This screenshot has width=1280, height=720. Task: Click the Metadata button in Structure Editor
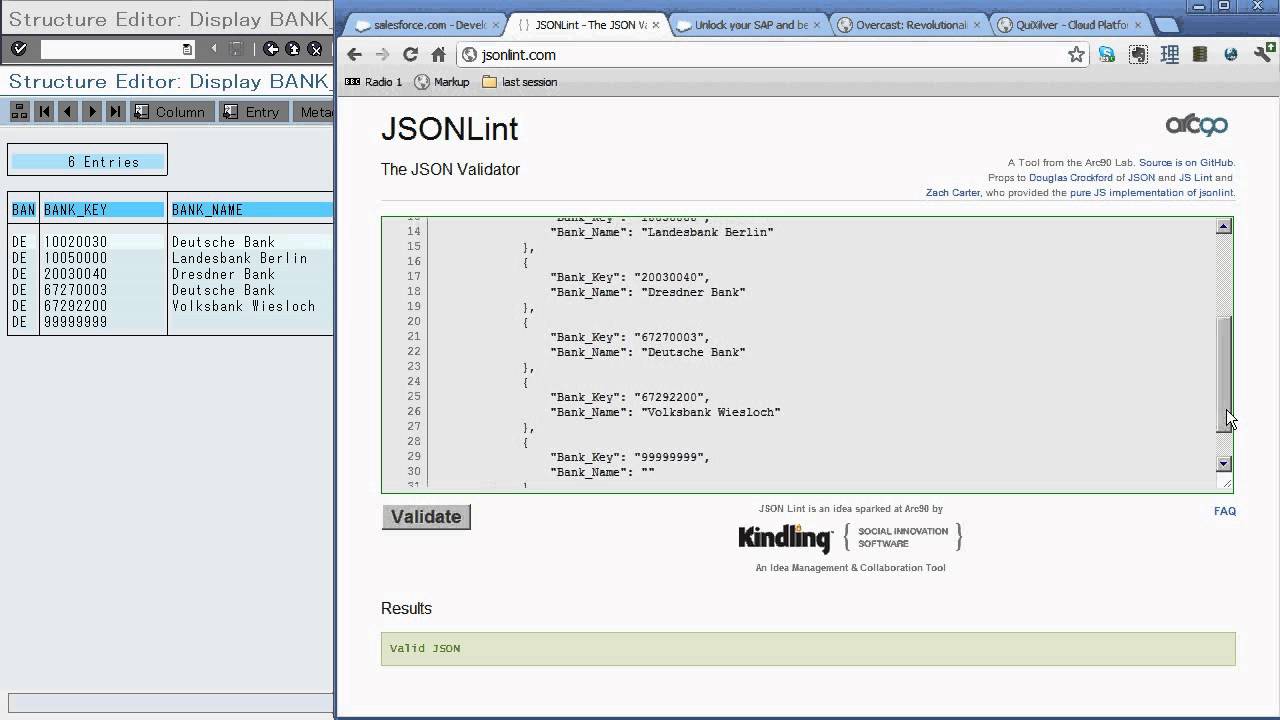coord(314,112)
